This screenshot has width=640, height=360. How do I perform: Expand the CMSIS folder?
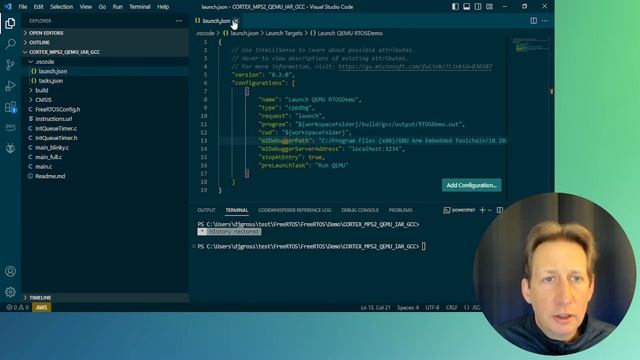click(x=105, y=100)
